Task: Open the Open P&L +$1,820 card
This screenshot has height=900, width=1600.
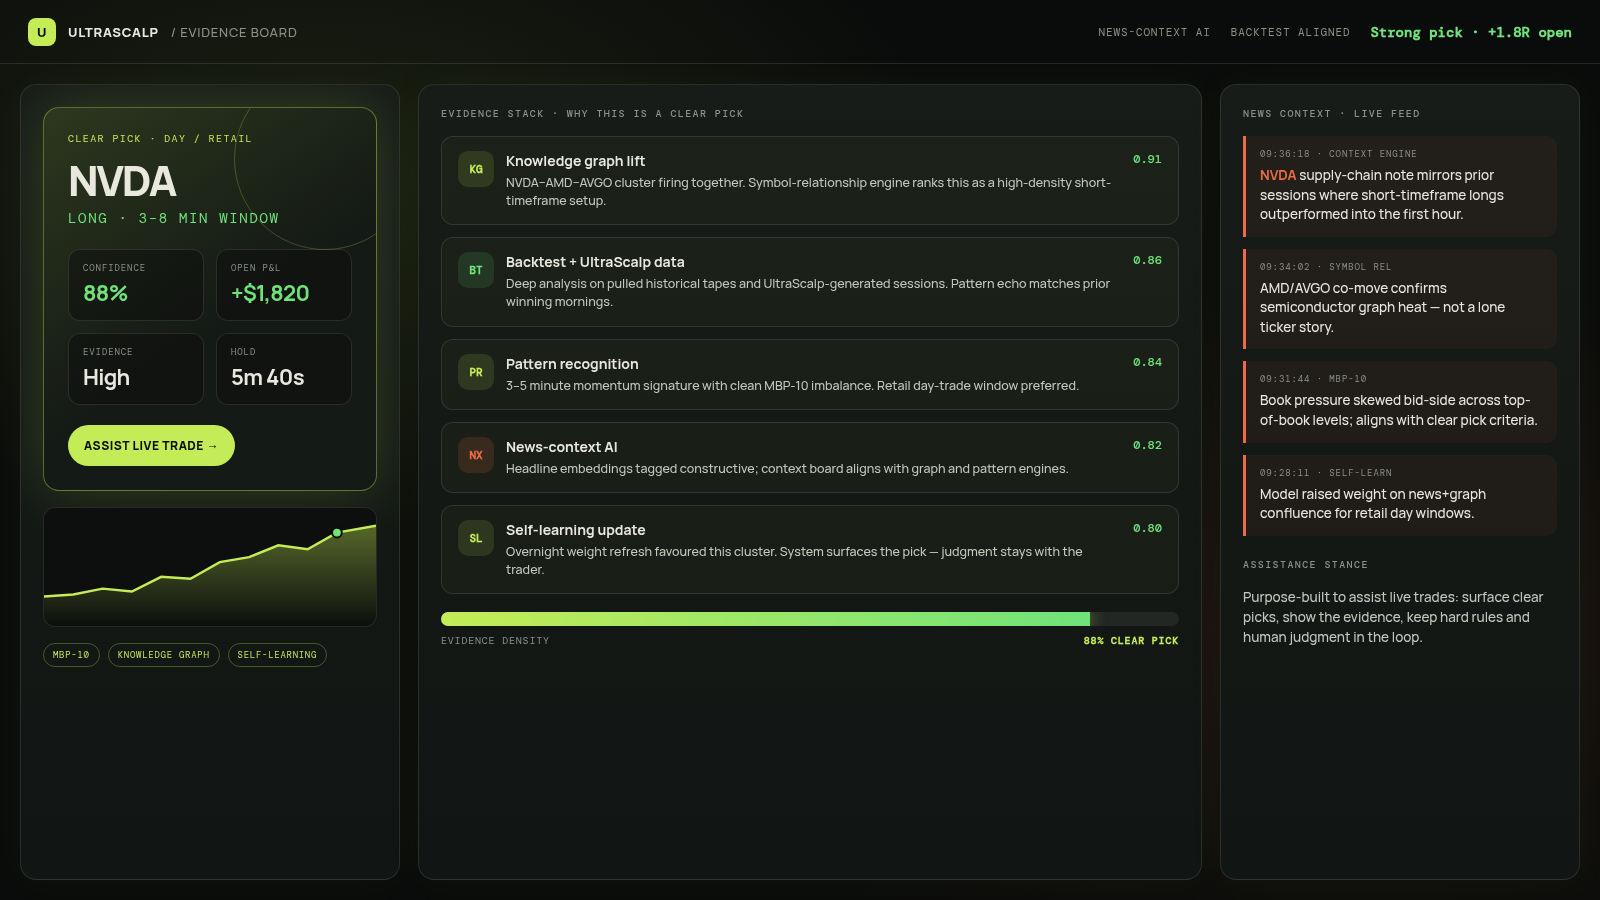Action: click(284, 285)
